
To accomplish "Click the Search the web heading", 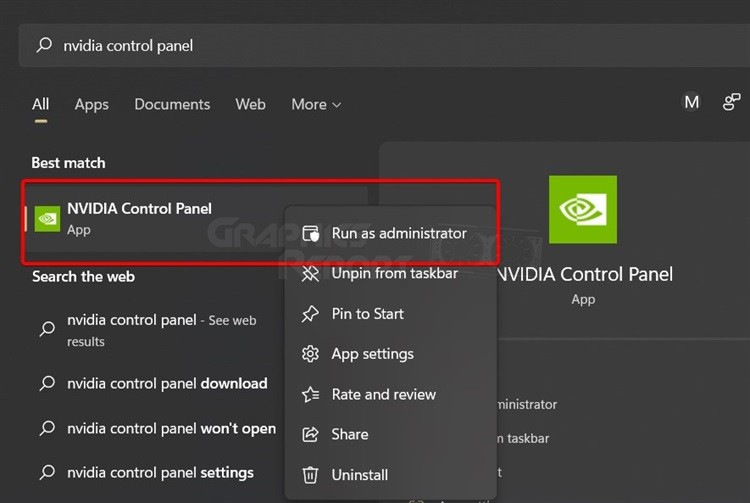I will click(x=83, y=277).
